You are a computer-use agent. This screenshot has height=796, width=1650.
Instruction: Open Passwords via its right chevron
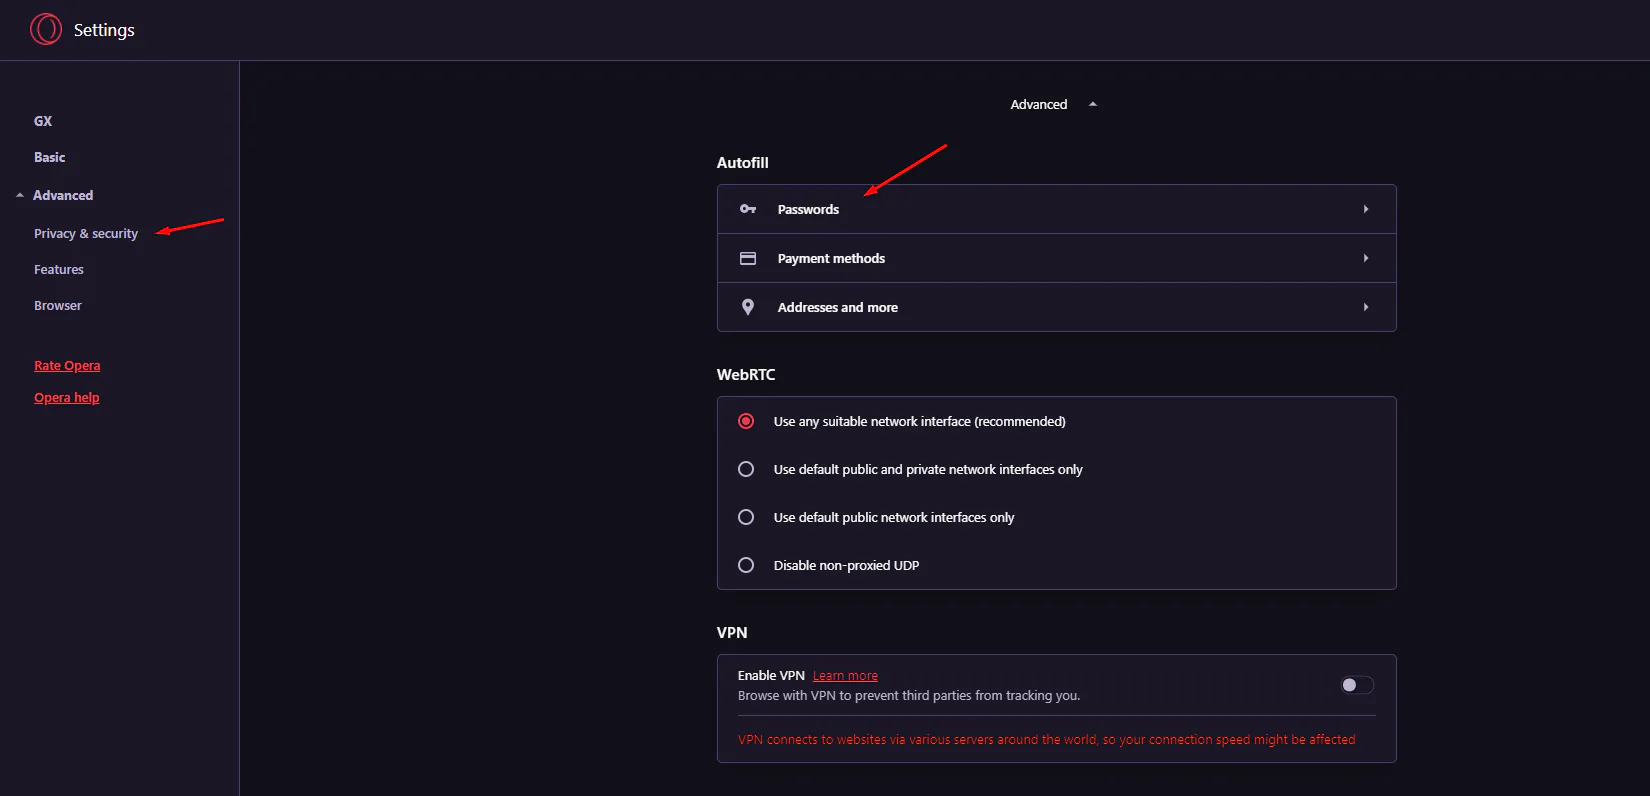(1366, 209)
